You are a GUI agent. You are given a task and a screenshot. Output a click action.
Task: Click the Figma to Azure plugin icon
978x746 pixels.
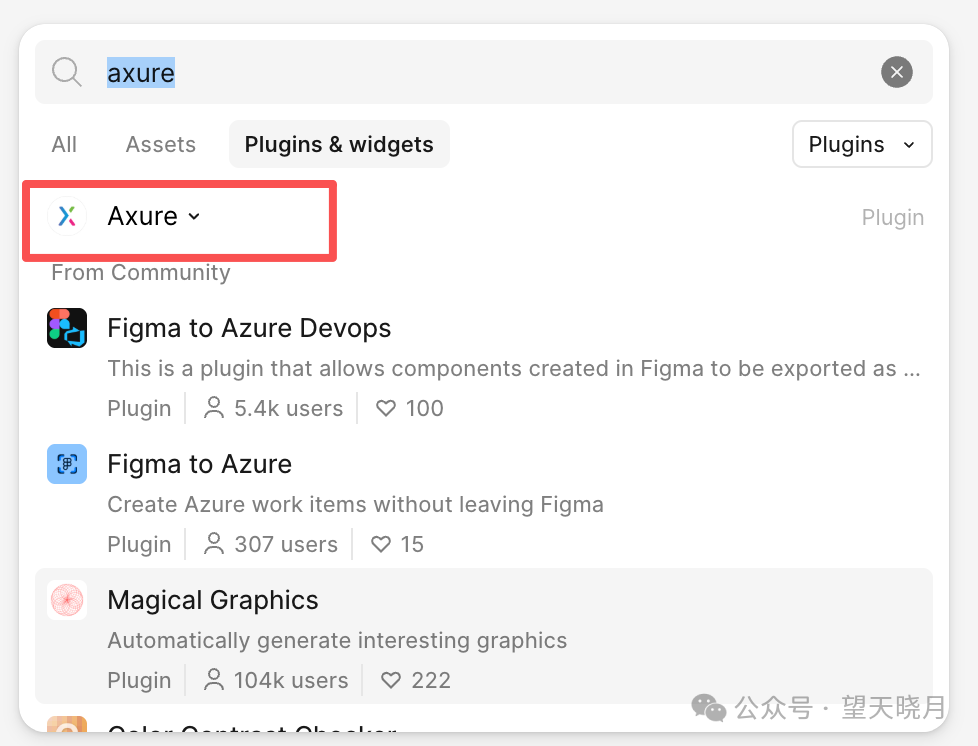67,464
